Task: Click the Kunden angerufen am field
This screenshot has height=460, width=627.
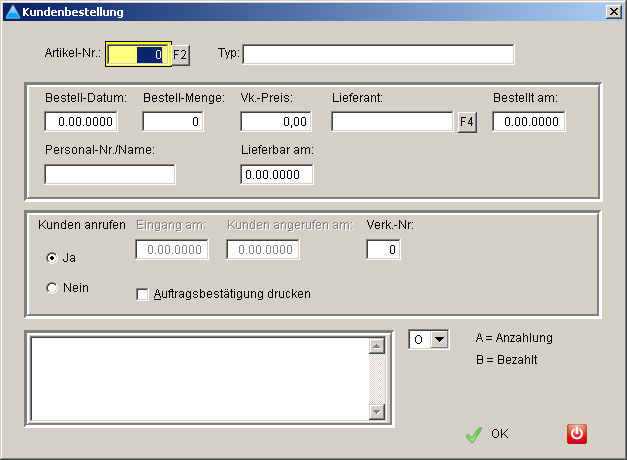Action: (x=263, y=250)
